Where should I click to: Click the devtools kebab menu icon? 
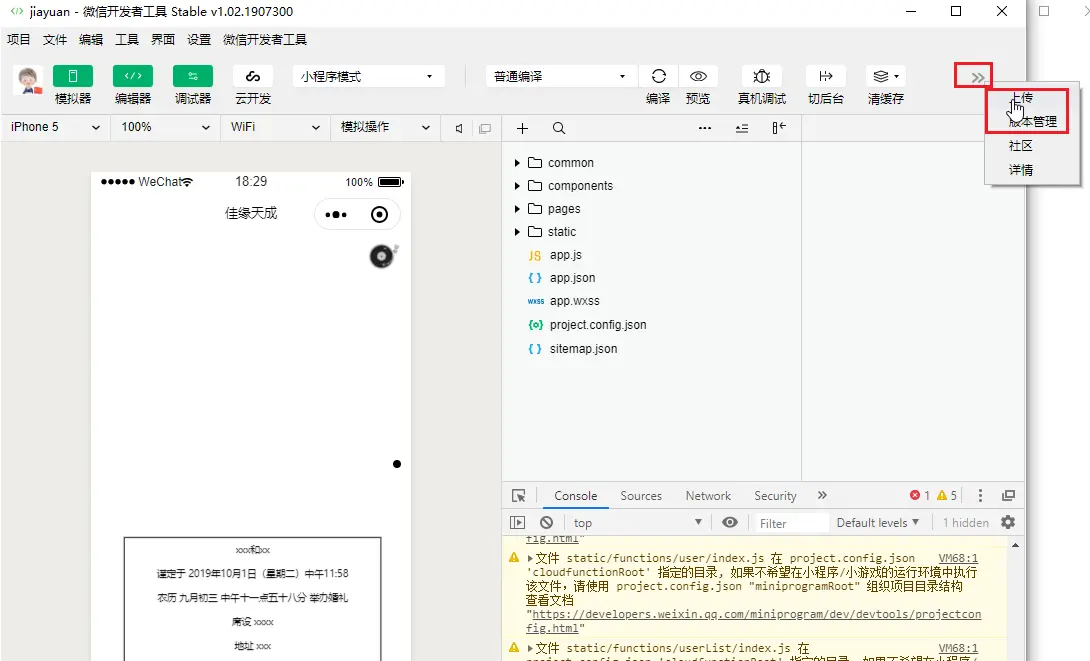pyautogui.click(x=980, y=495)
